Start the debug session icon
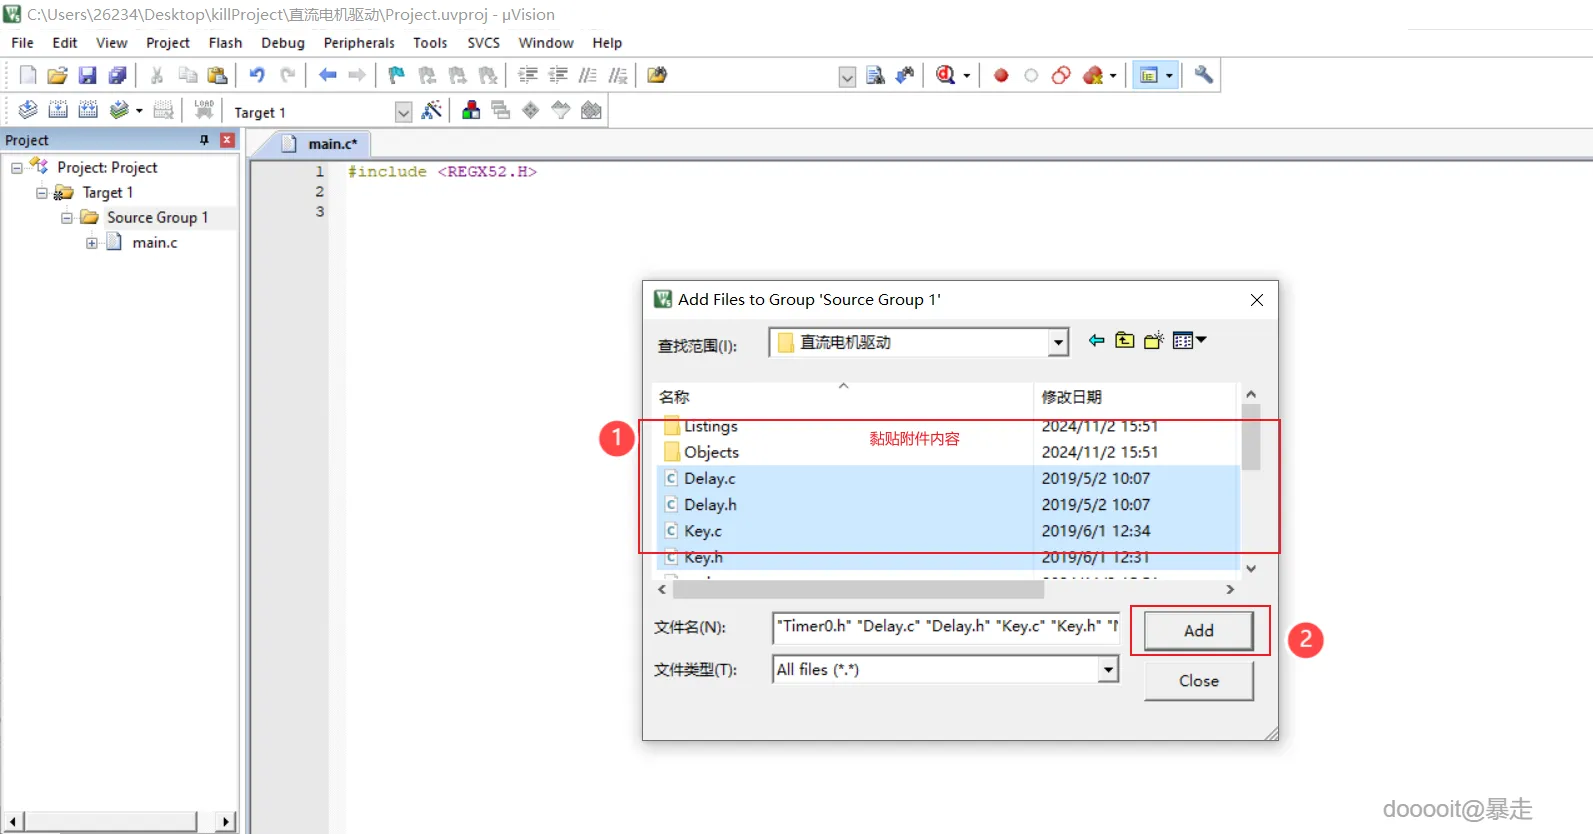Screen dimensions: 1593x834 tap(945, 75)
